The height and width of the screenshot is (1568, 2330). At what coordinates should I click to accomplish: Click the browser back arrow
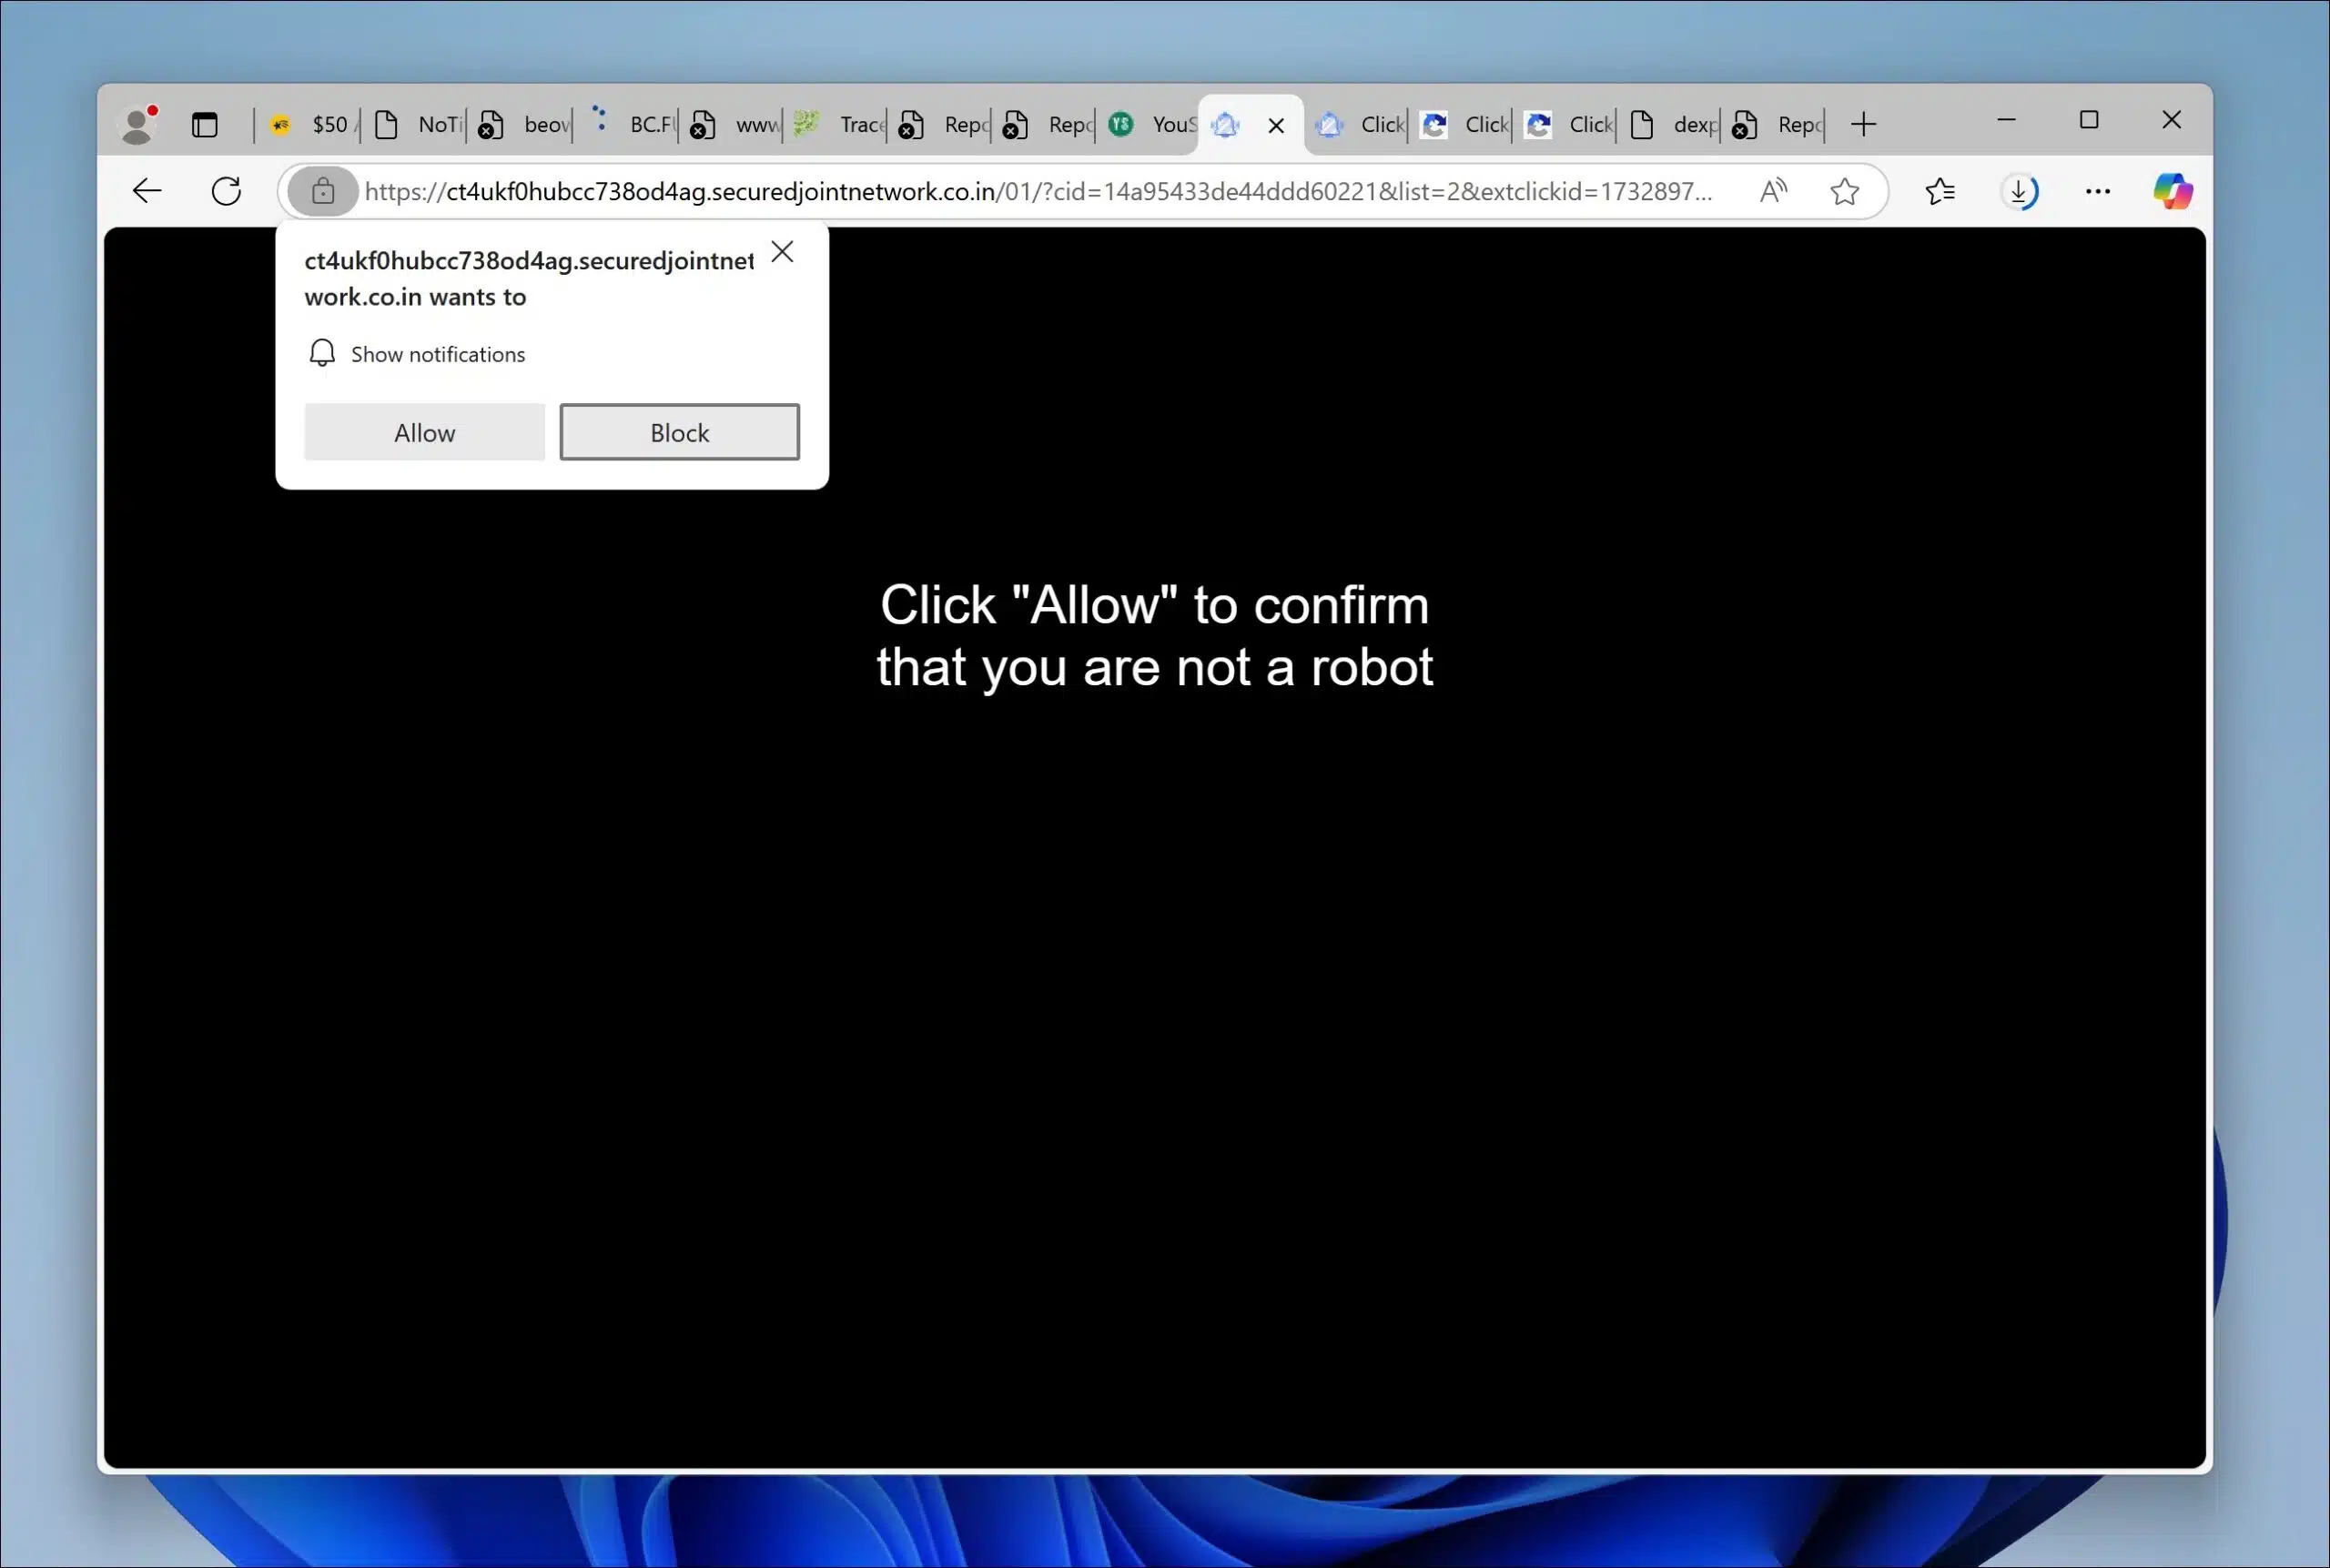click(147, 191)
